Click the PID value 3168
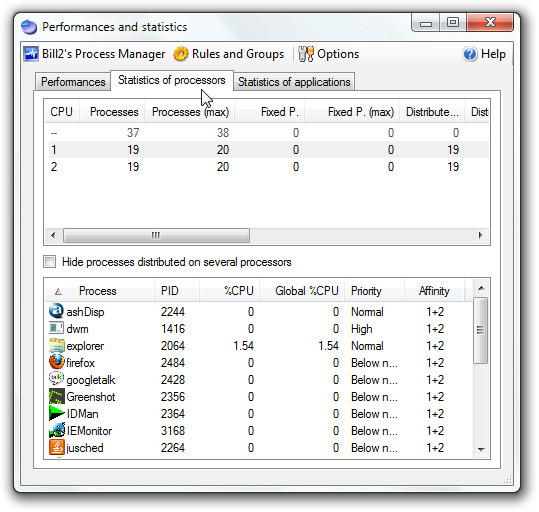This screenshot has height=512, width=539. [173, 431]
